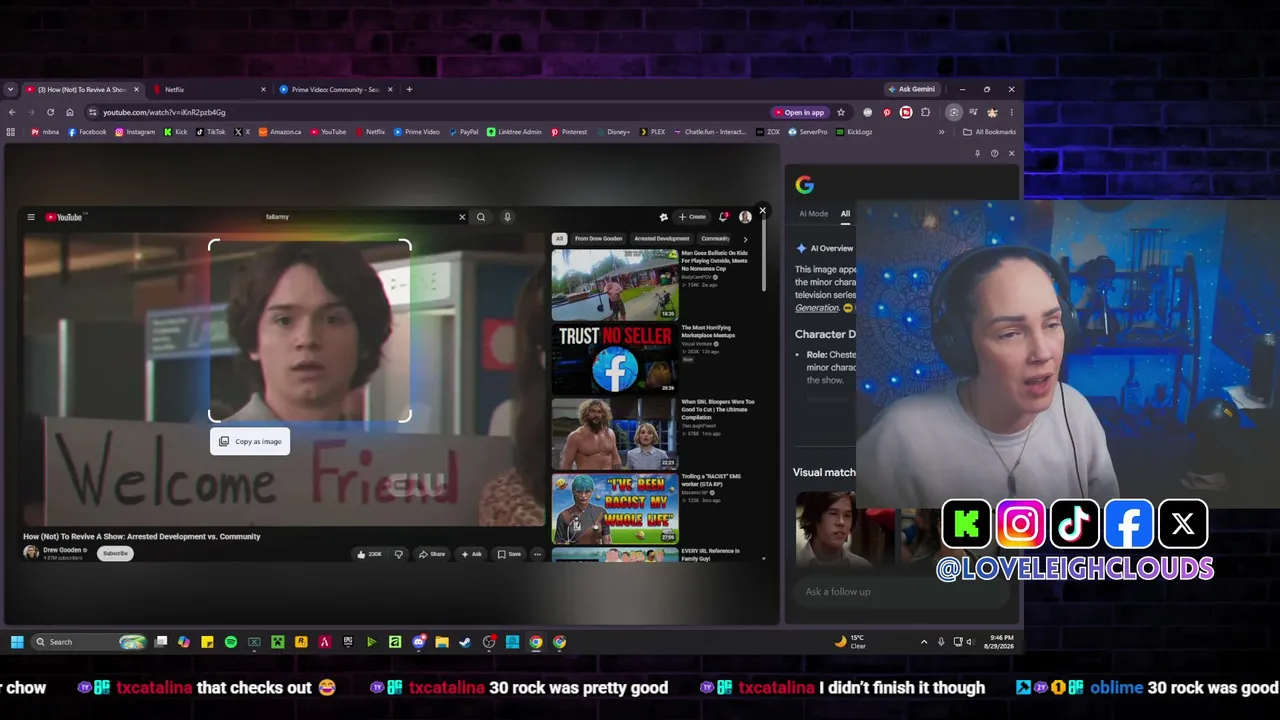Open Man Goes Ballistic On Kids thumbnail

click(614, 284)
